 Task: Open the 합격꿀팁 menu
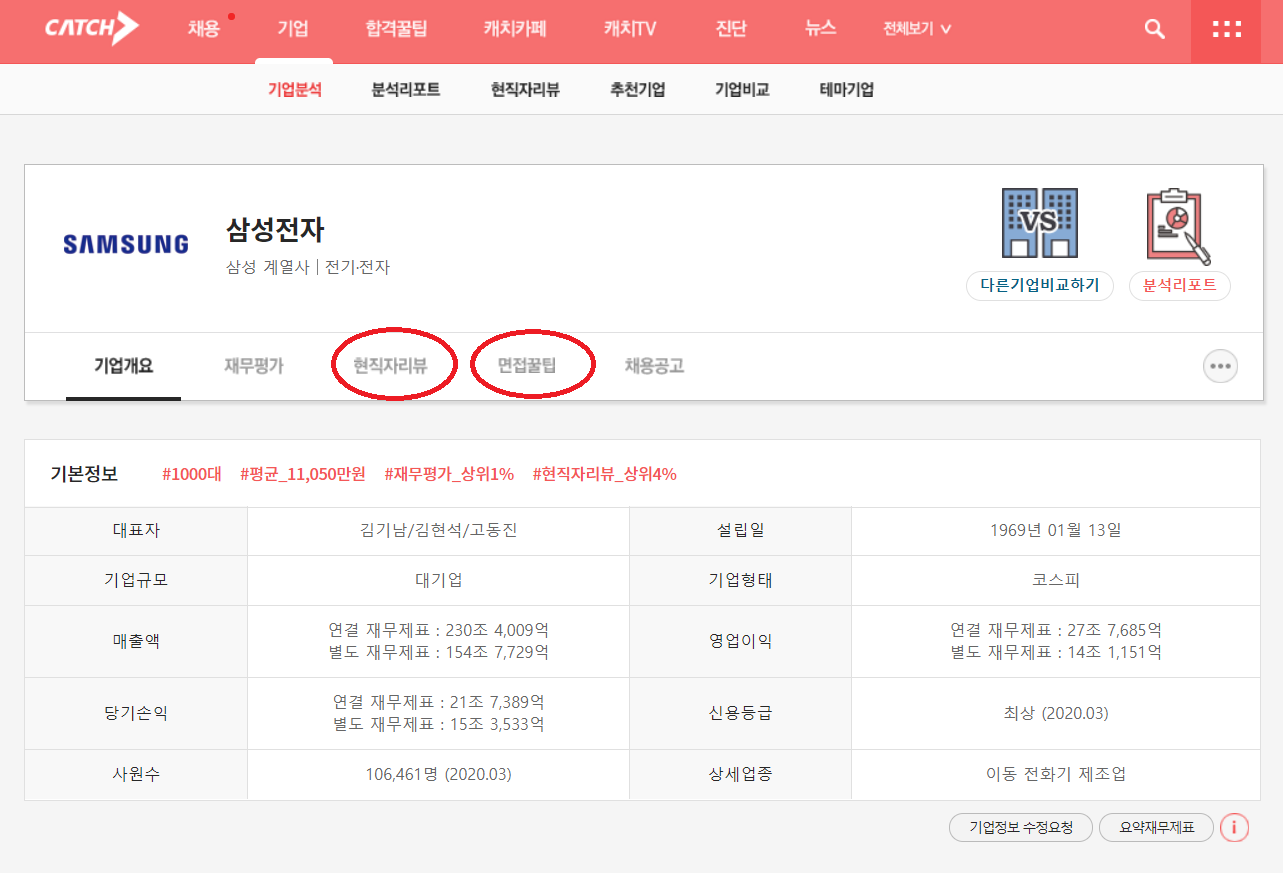[396, 29]
